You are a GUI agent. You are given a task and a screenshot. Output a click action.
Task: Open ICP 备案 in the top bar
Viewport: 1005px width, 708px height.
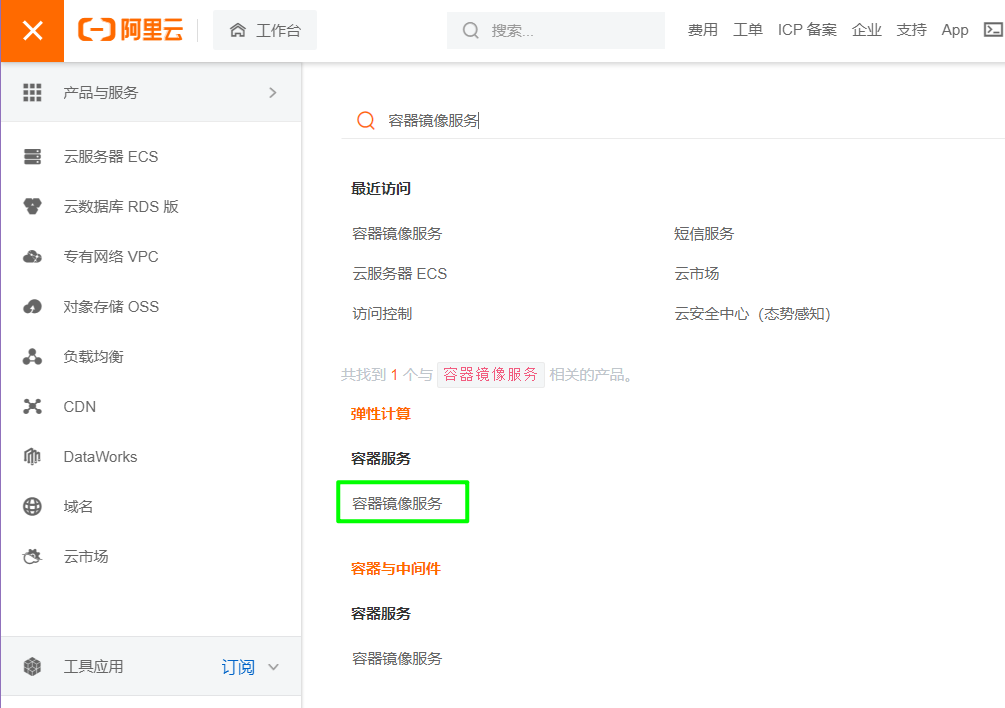coord(807,30)
